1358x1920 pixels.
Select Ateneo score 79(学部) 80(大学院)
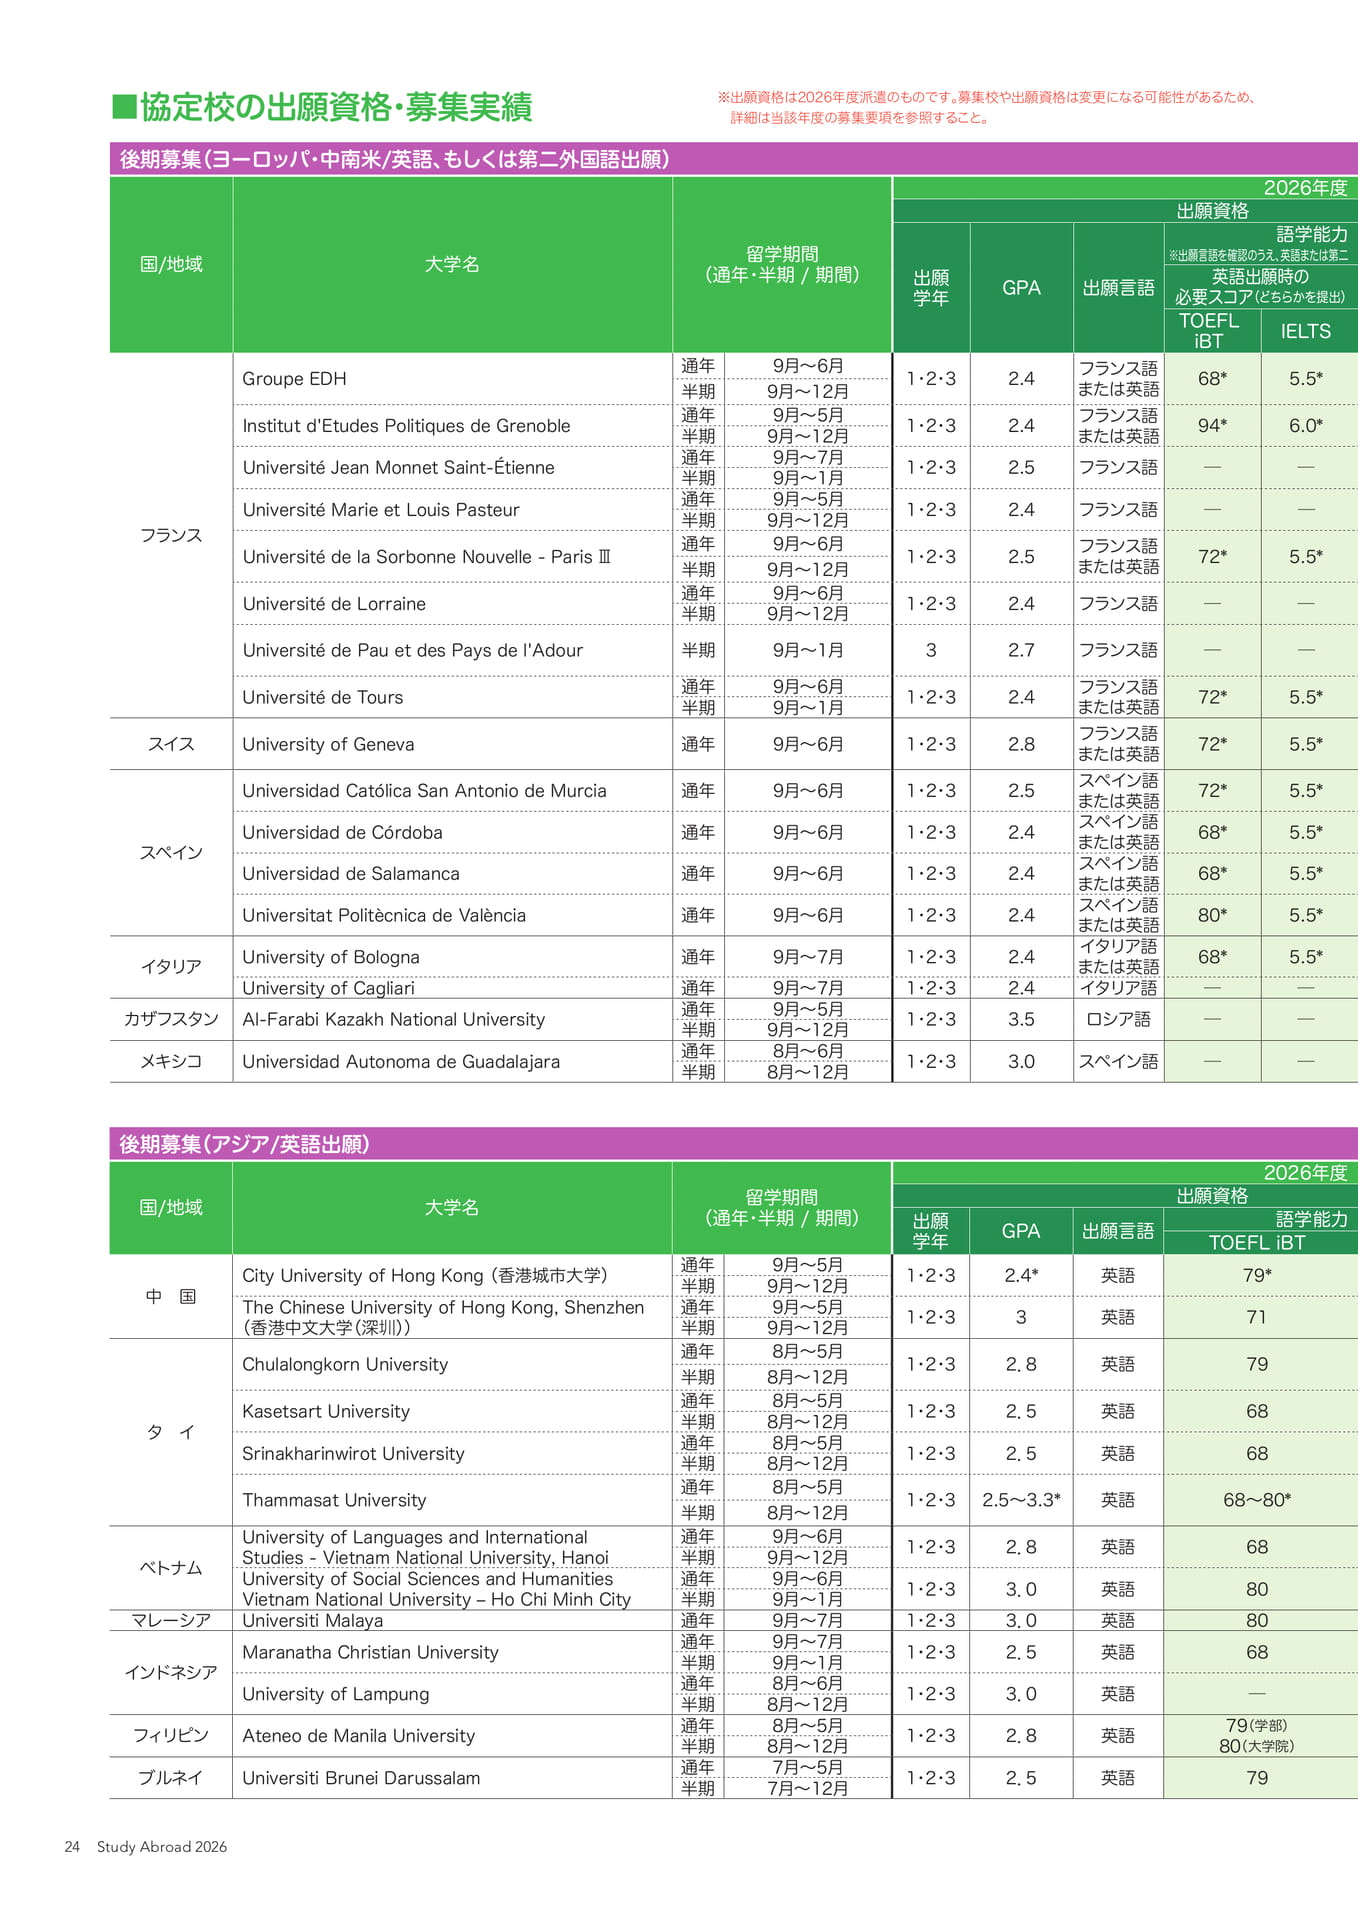[x=1257, y=1736]
